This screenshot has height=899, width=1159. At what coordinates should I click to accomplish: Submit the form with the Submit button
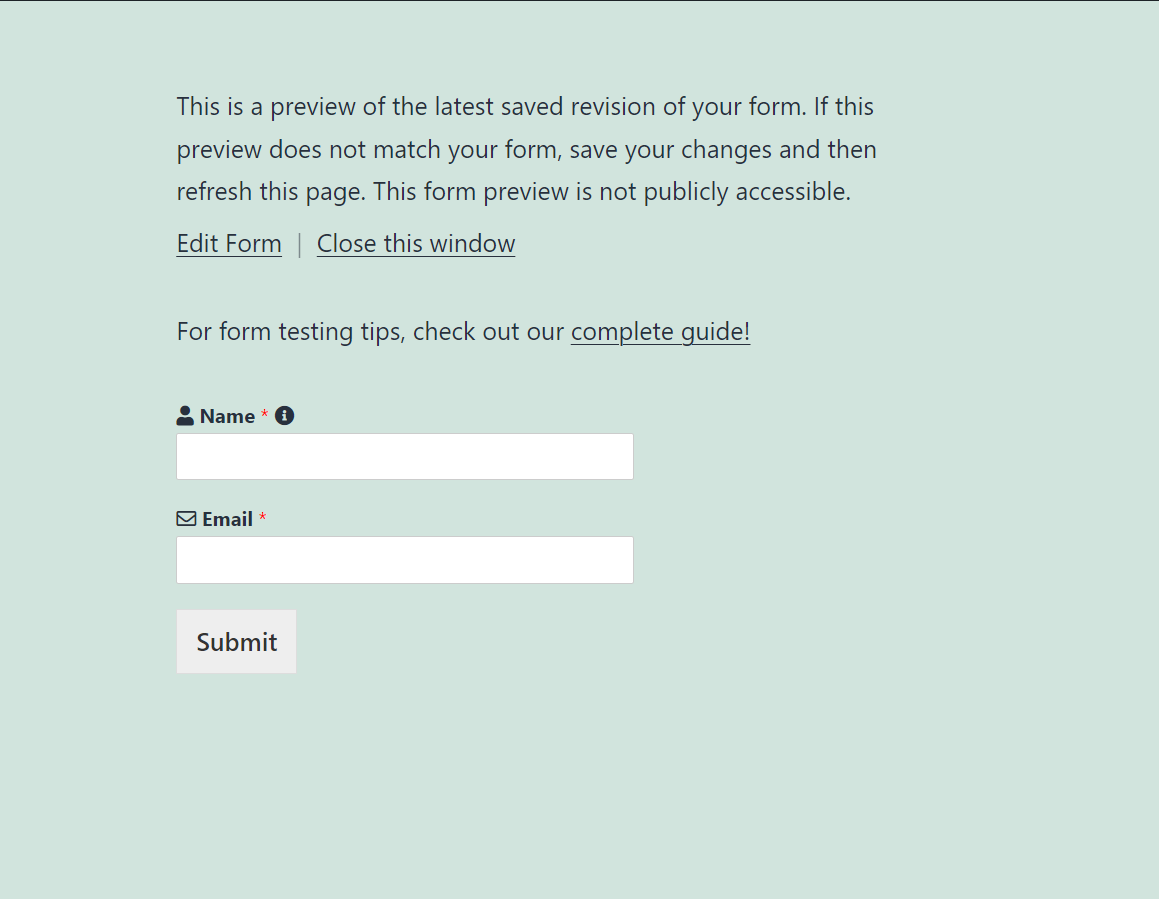[x=237, y=642]
